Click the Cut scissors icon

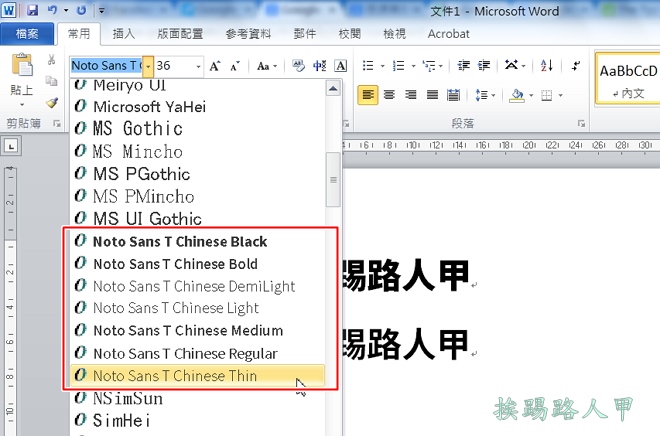tap(52, 61)
